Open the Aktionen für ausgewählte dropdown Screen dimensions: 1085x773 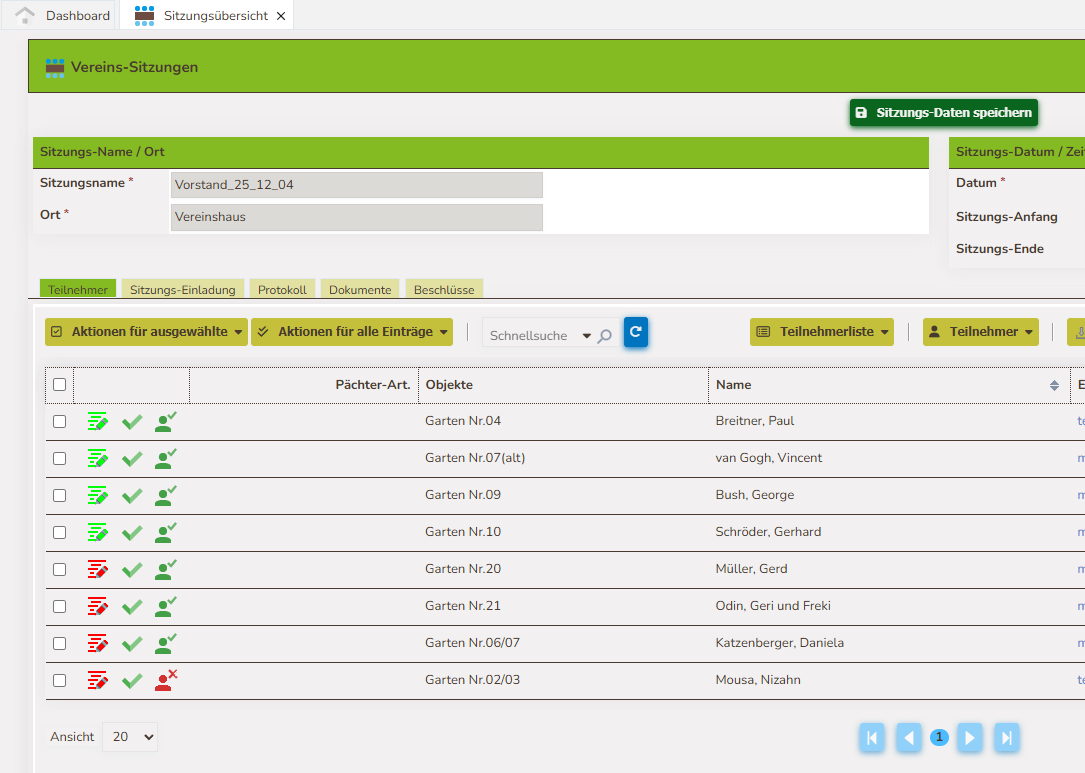[146, 332]
